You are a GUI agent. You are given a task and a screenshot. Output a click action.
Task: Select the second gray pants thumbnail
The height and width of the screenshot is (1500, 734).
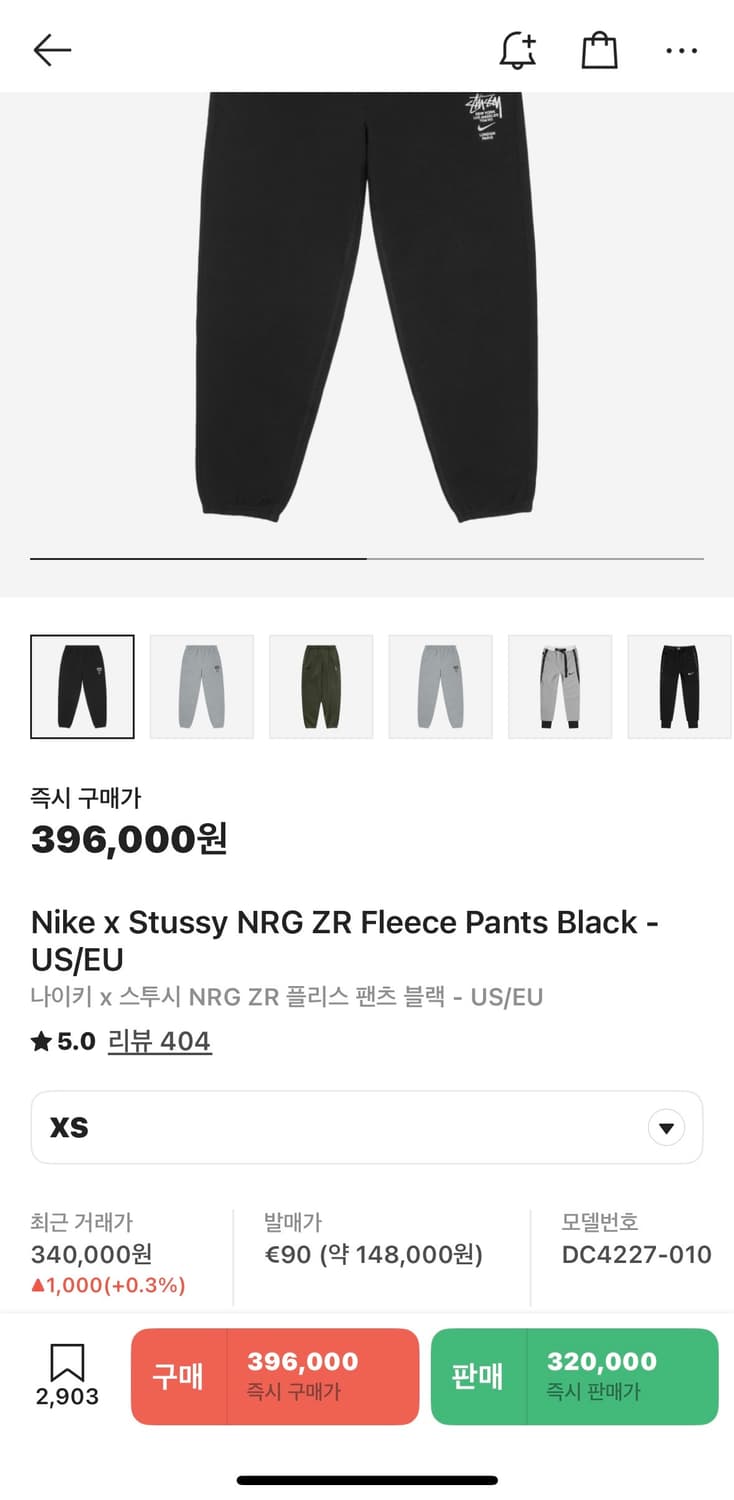tap(202, 687)
